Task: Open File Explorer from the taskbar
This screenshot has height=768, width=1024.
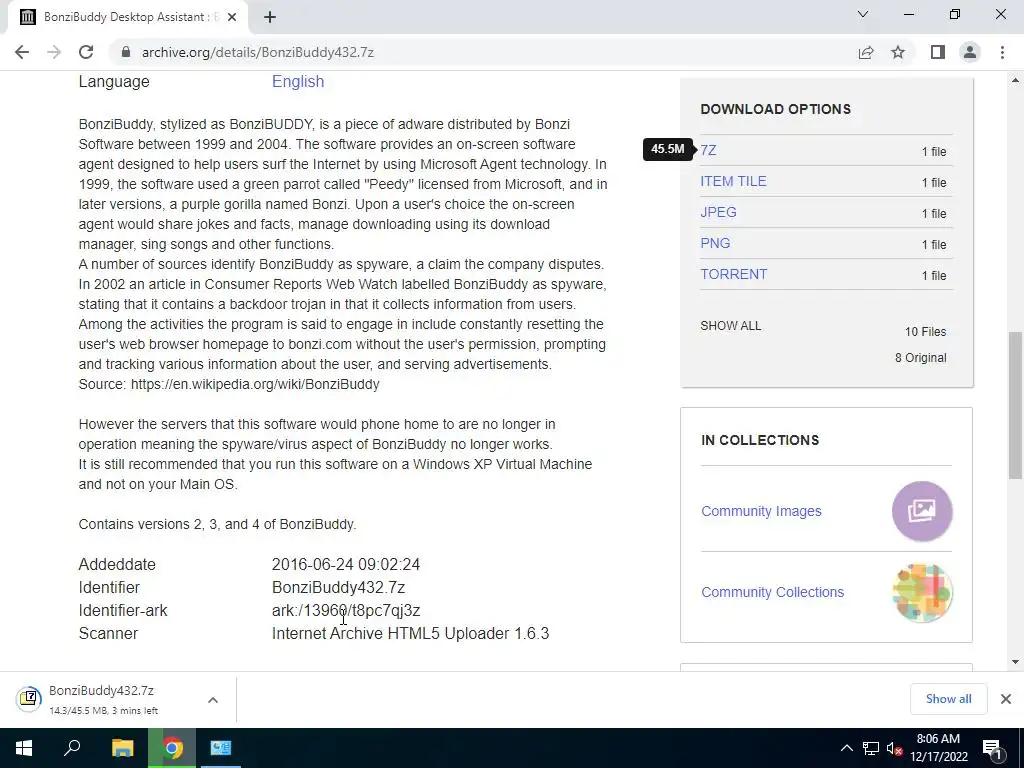Action: pyautogui.click(x=122, y=748)
